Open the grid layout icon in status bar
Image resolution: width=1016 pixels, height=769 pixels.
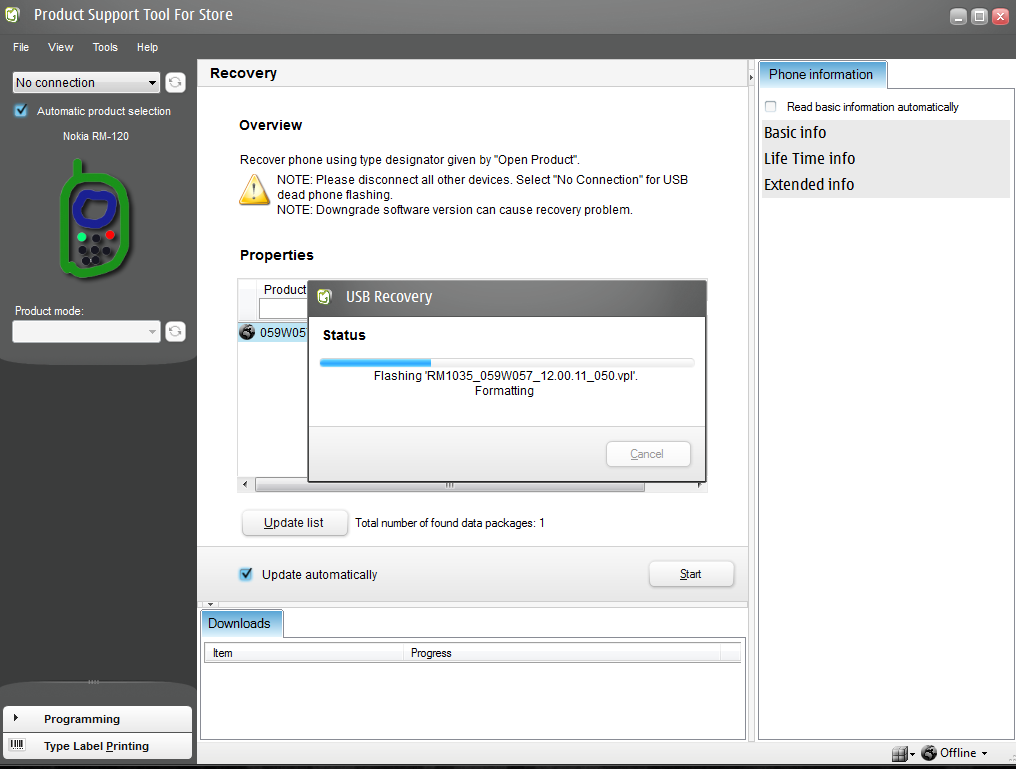(900, 753)
